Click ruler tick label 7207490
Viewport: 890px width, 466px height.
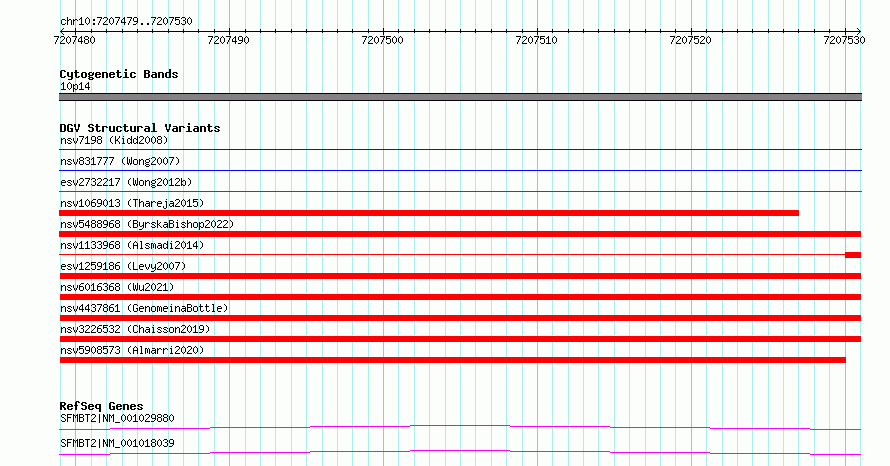[x=228, y=40]
